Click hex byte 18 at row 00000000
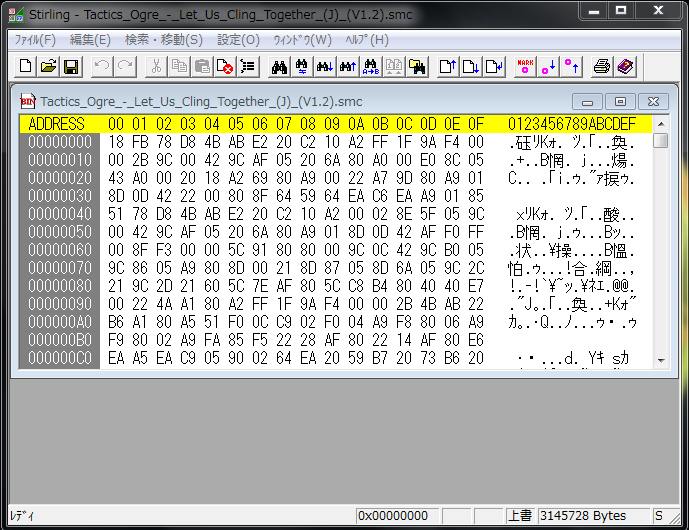 [116, 142]
